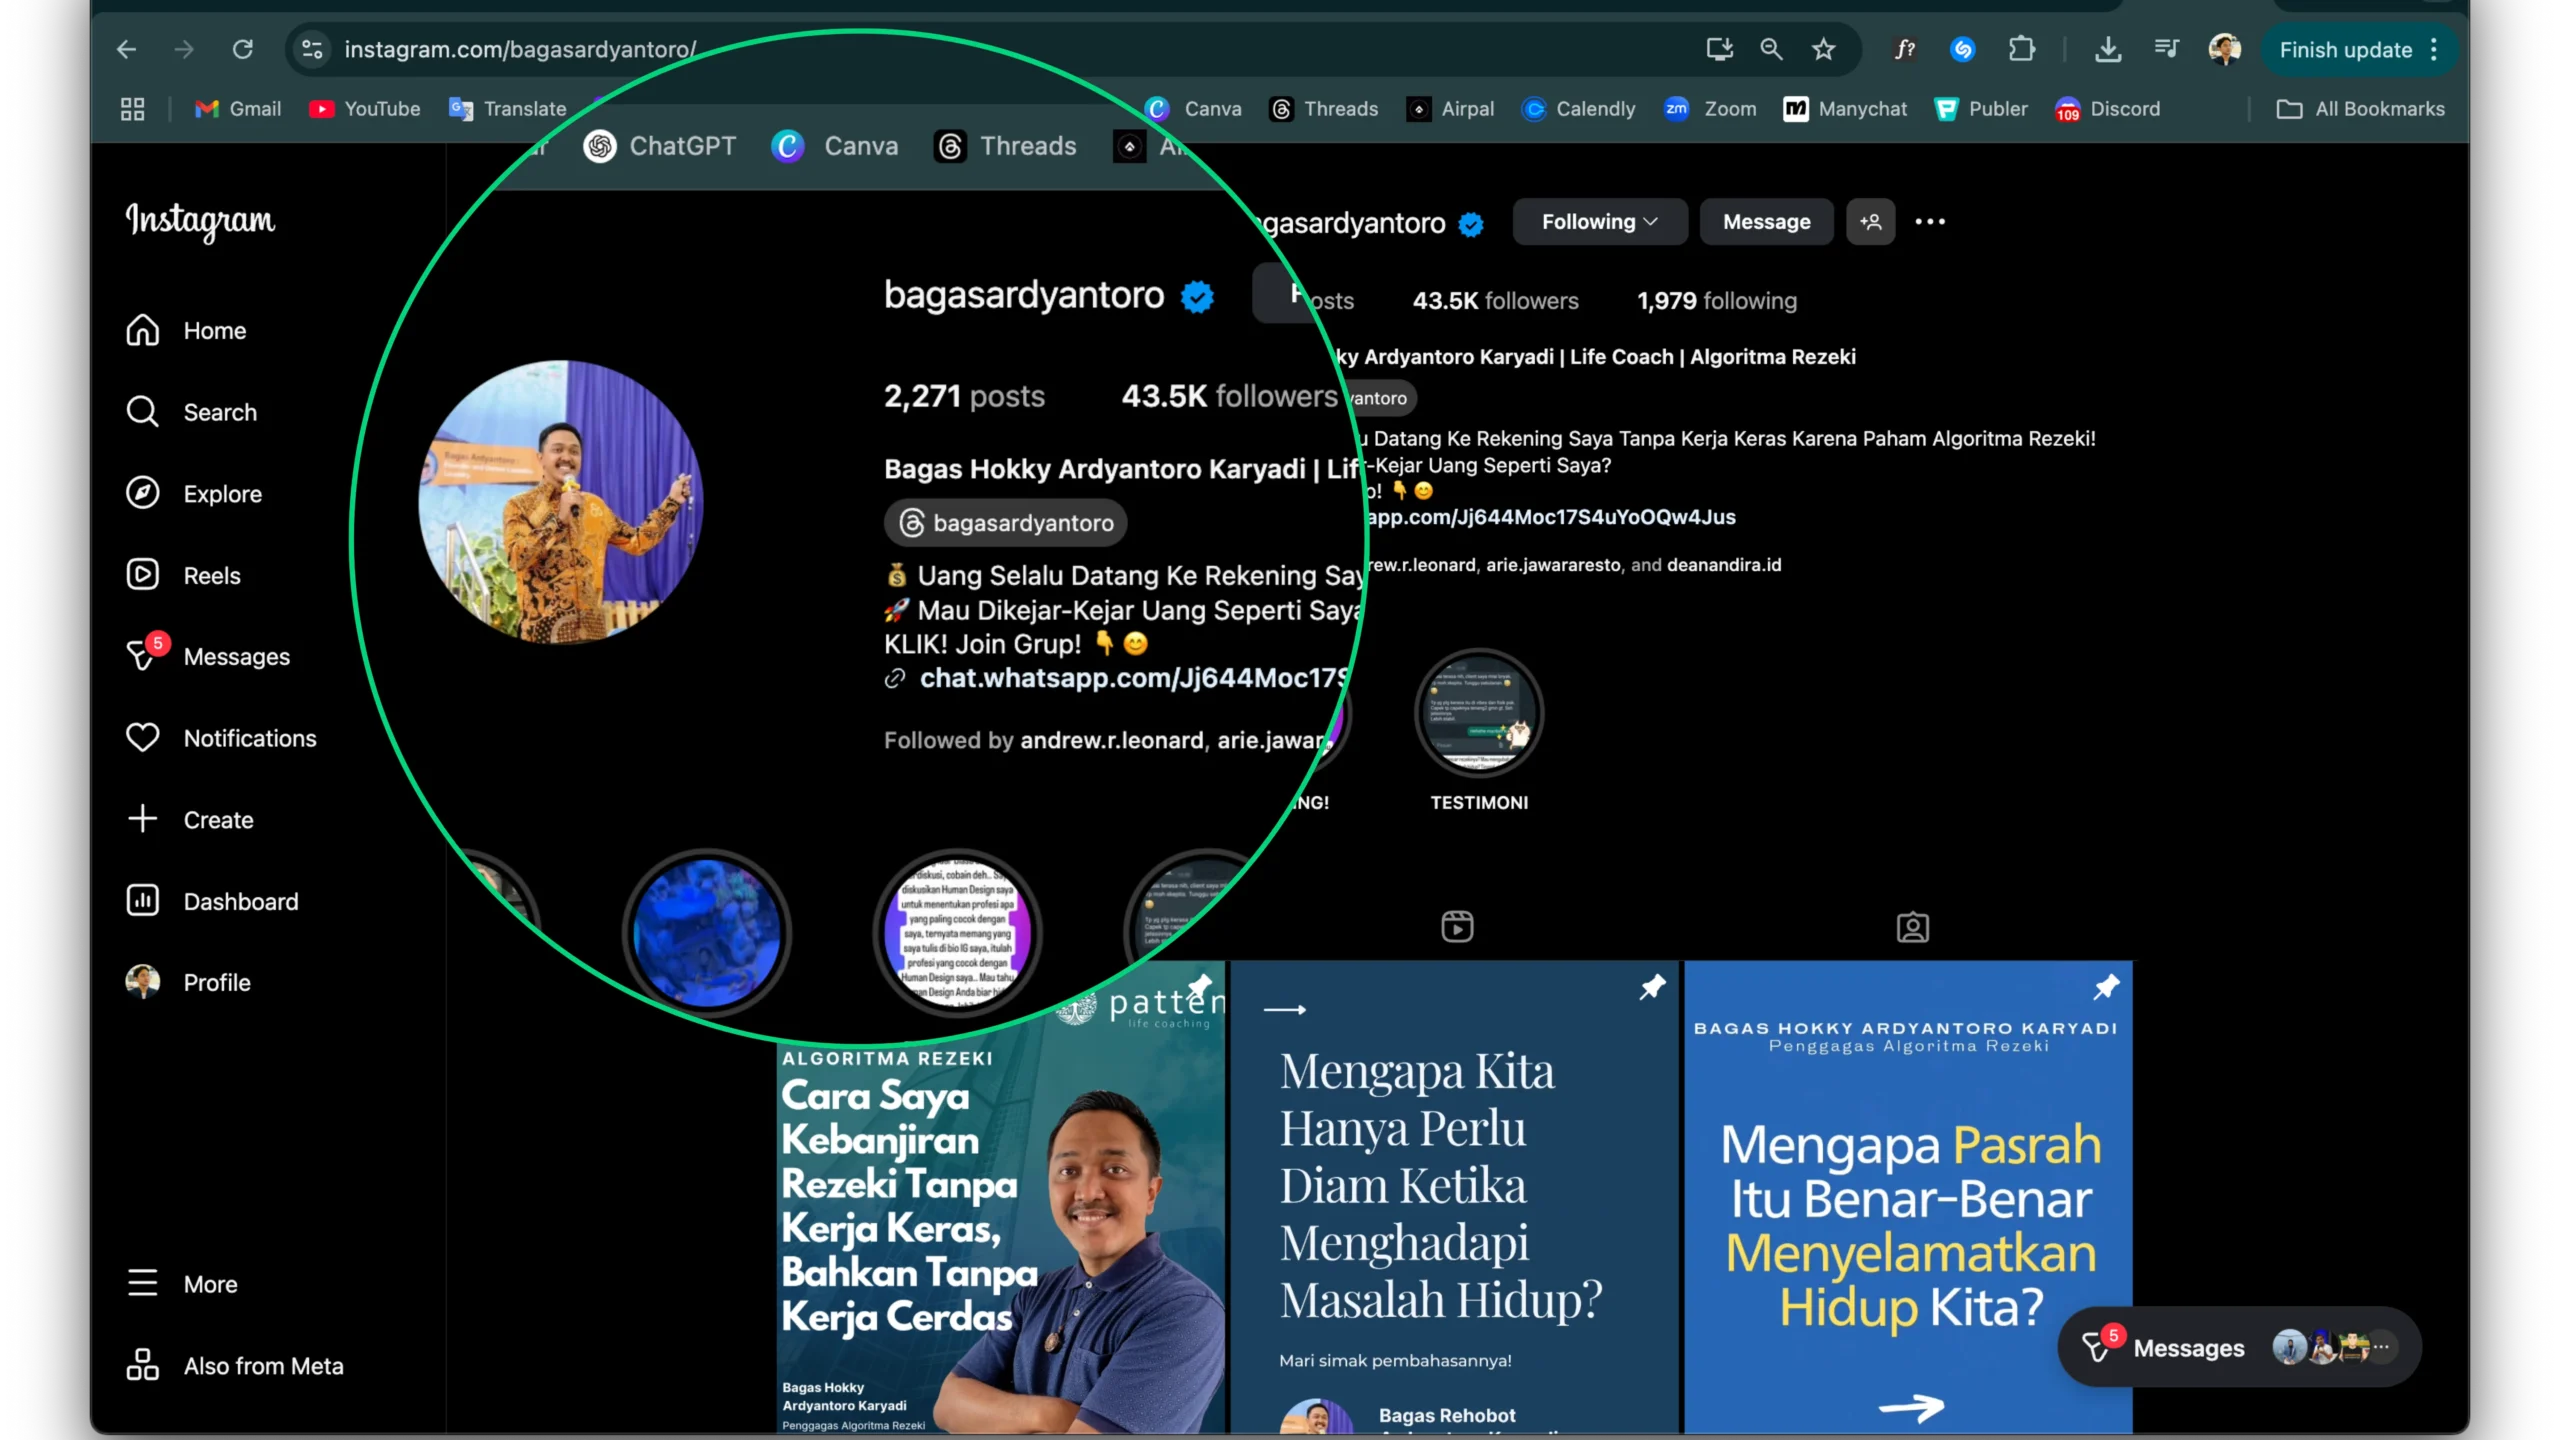The width and height of the screenshot is (2560, 1440).
Task: Open the Airpal bookmark
Action: coord(1450,109)
